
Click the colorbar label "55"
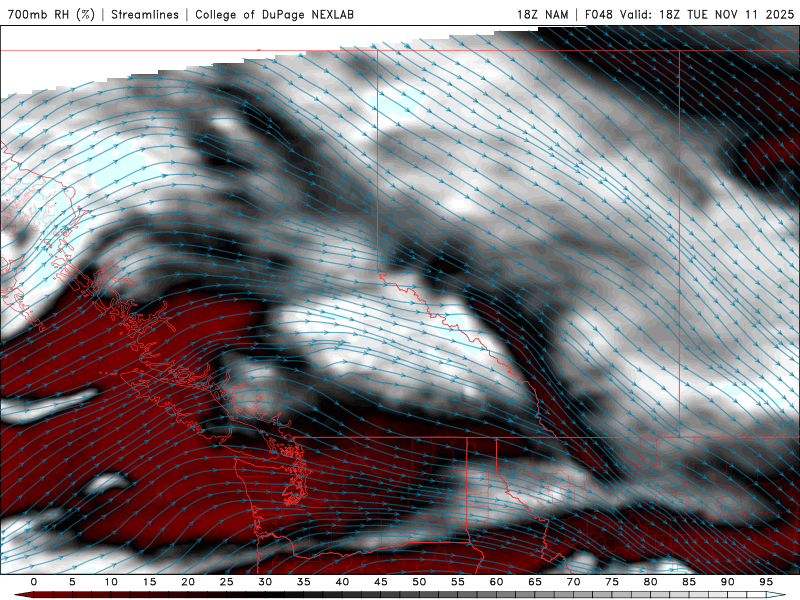[458, 582]
